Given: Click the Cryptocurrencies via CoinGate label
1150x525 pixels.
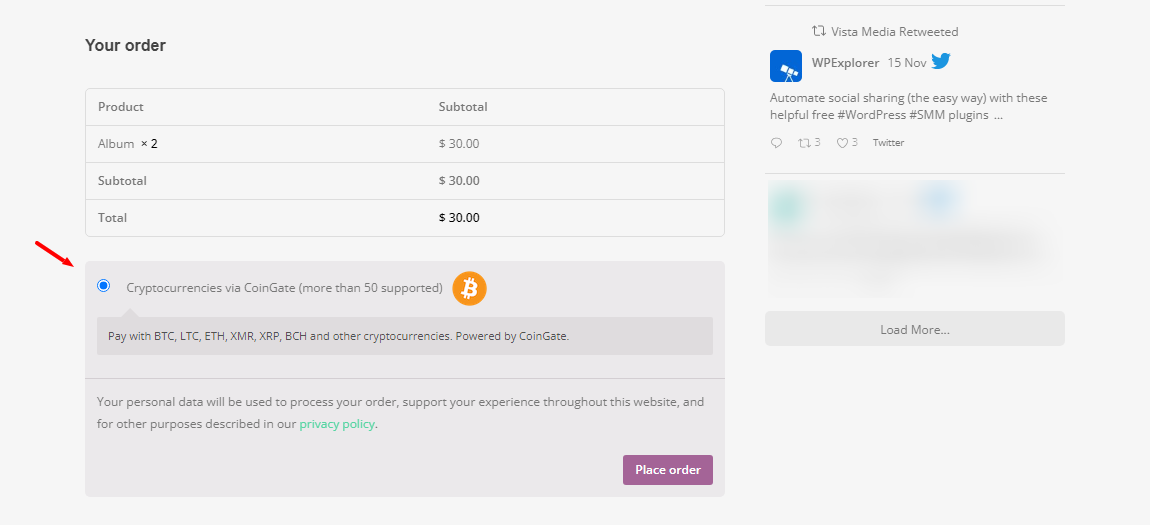Looking at the screenshot, I should pos(284,288).
